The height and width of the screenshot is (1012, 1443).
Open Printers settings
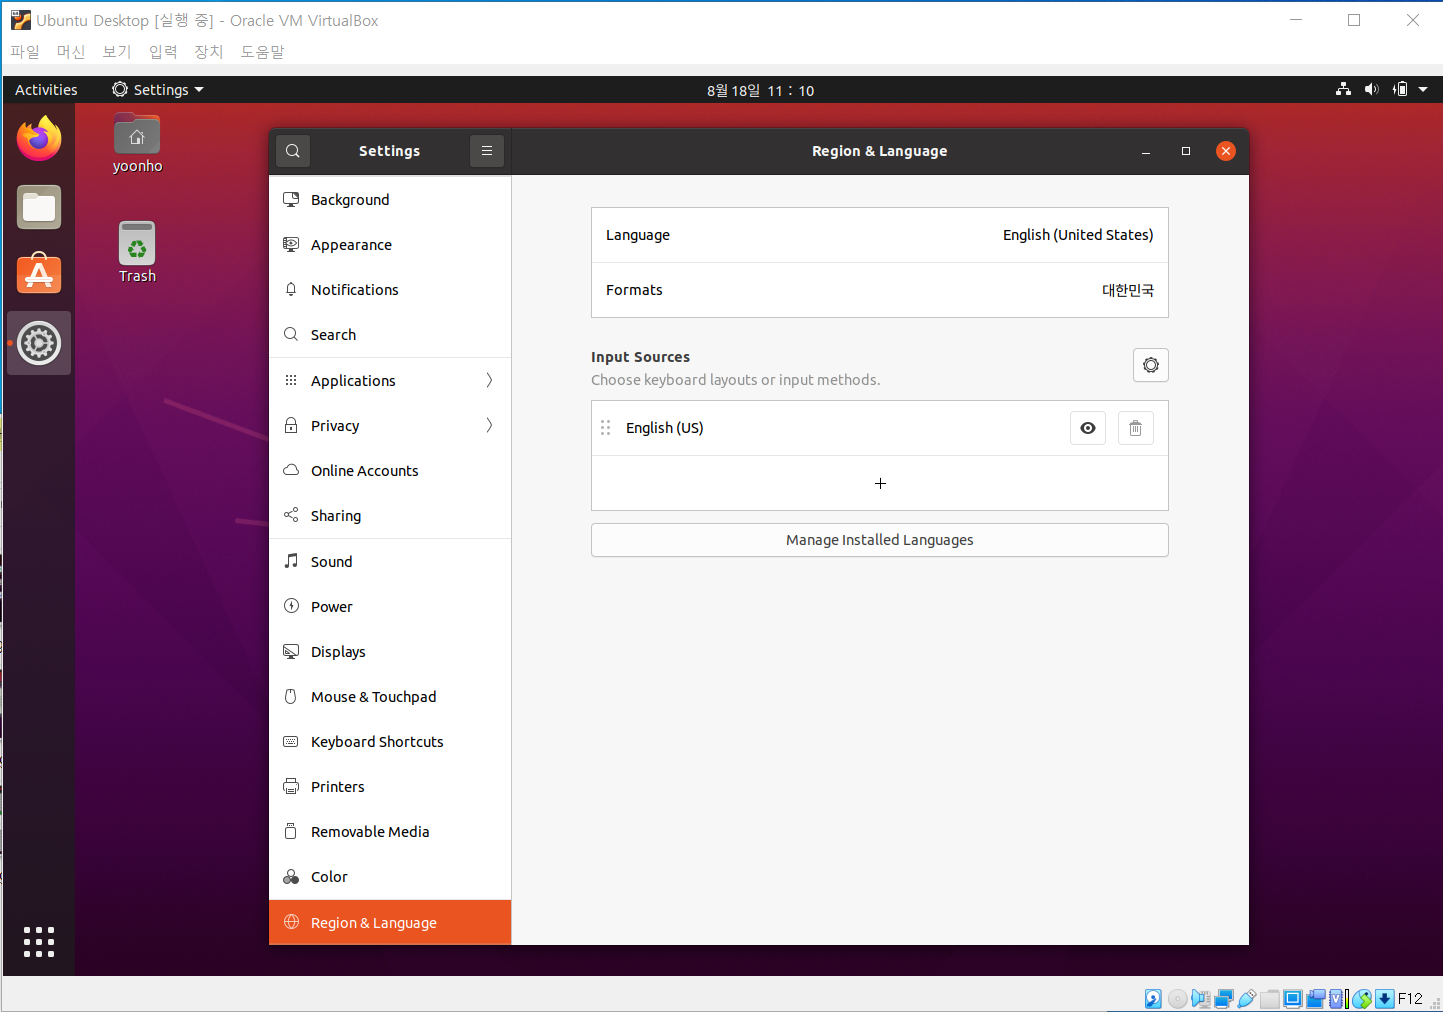[390, 787]
